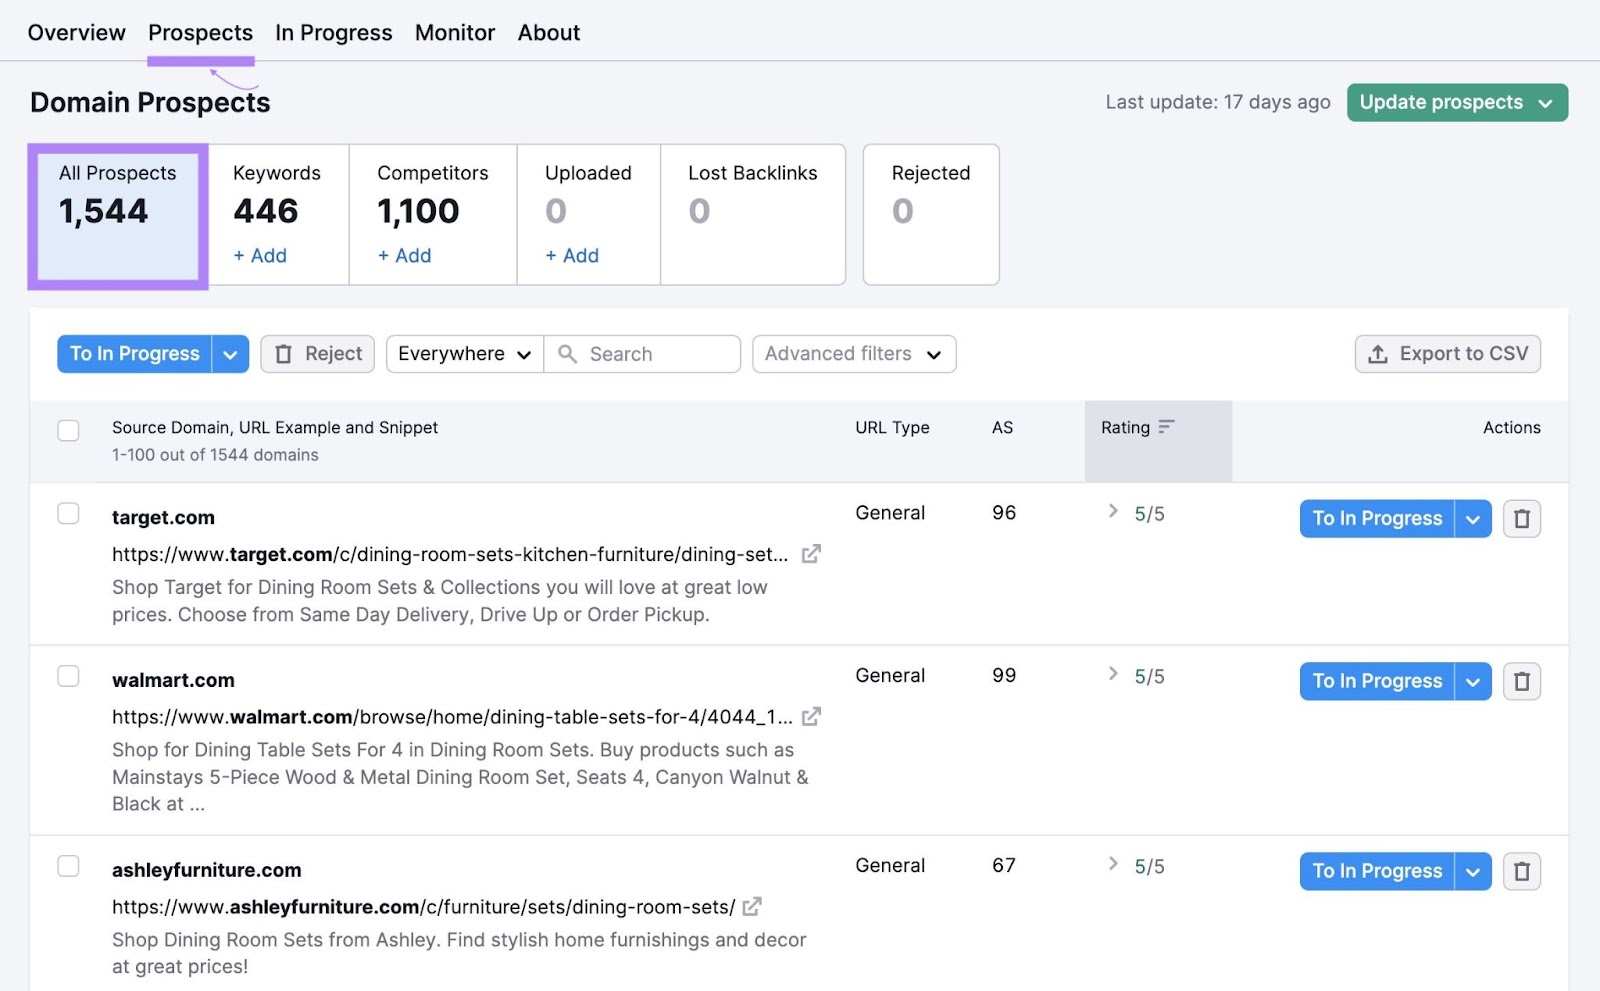
Task: Click the magnifier icon in the search bar
Action: tap(568, 353)
